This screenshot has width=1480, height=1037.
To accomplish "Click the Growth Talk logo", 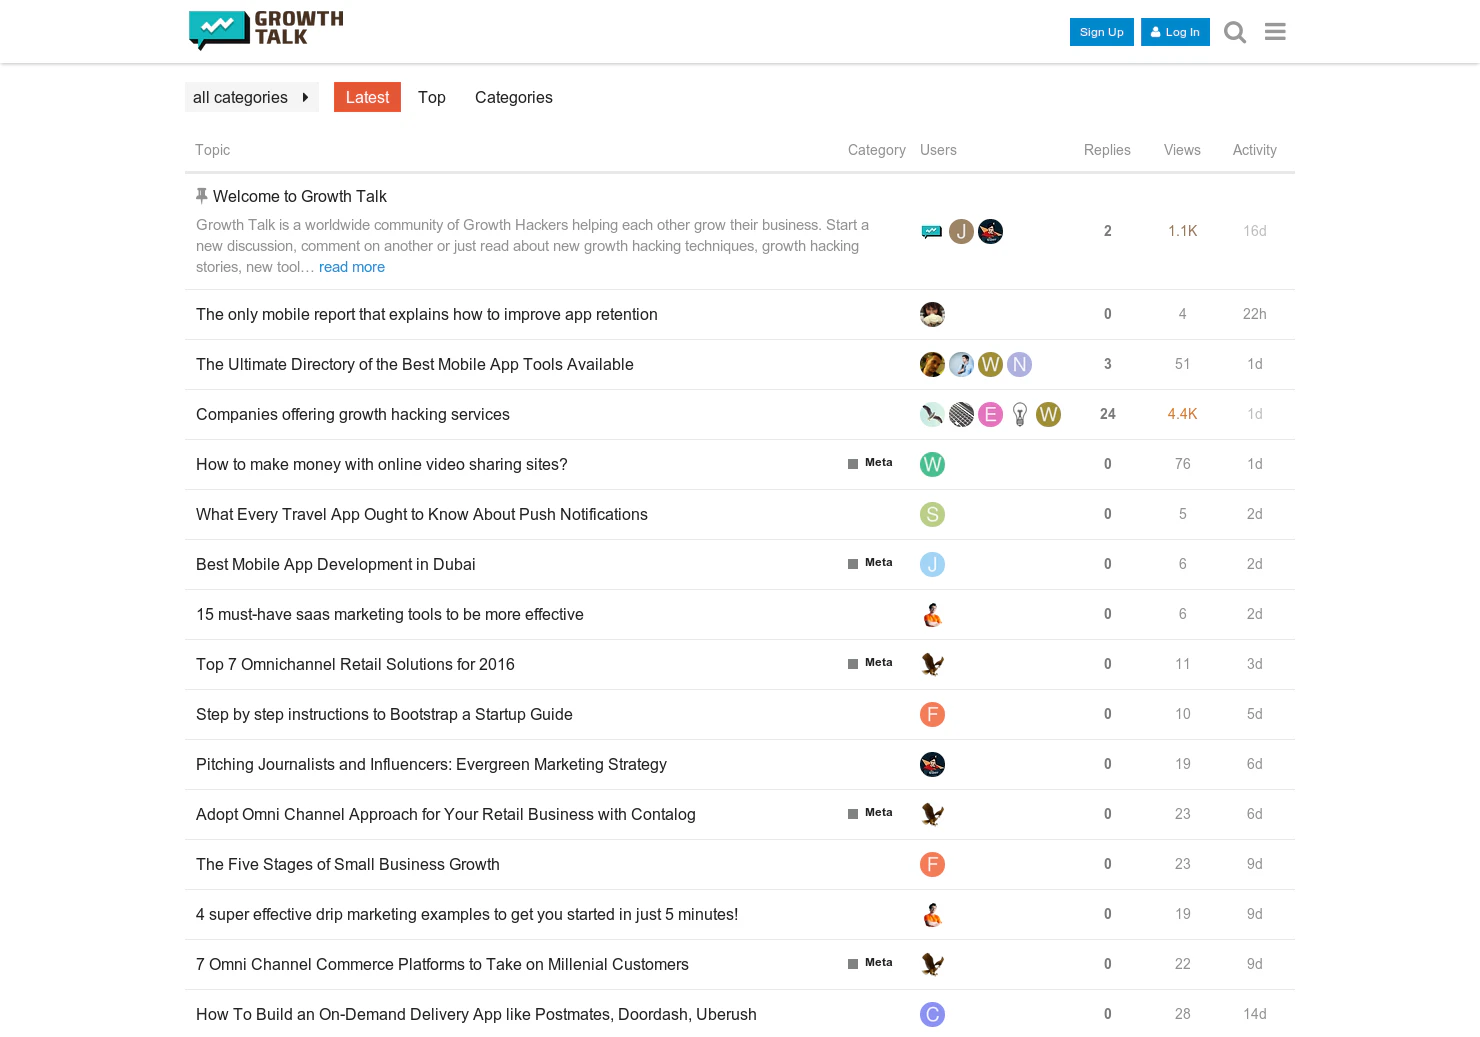I will click(x=266, y=30).
